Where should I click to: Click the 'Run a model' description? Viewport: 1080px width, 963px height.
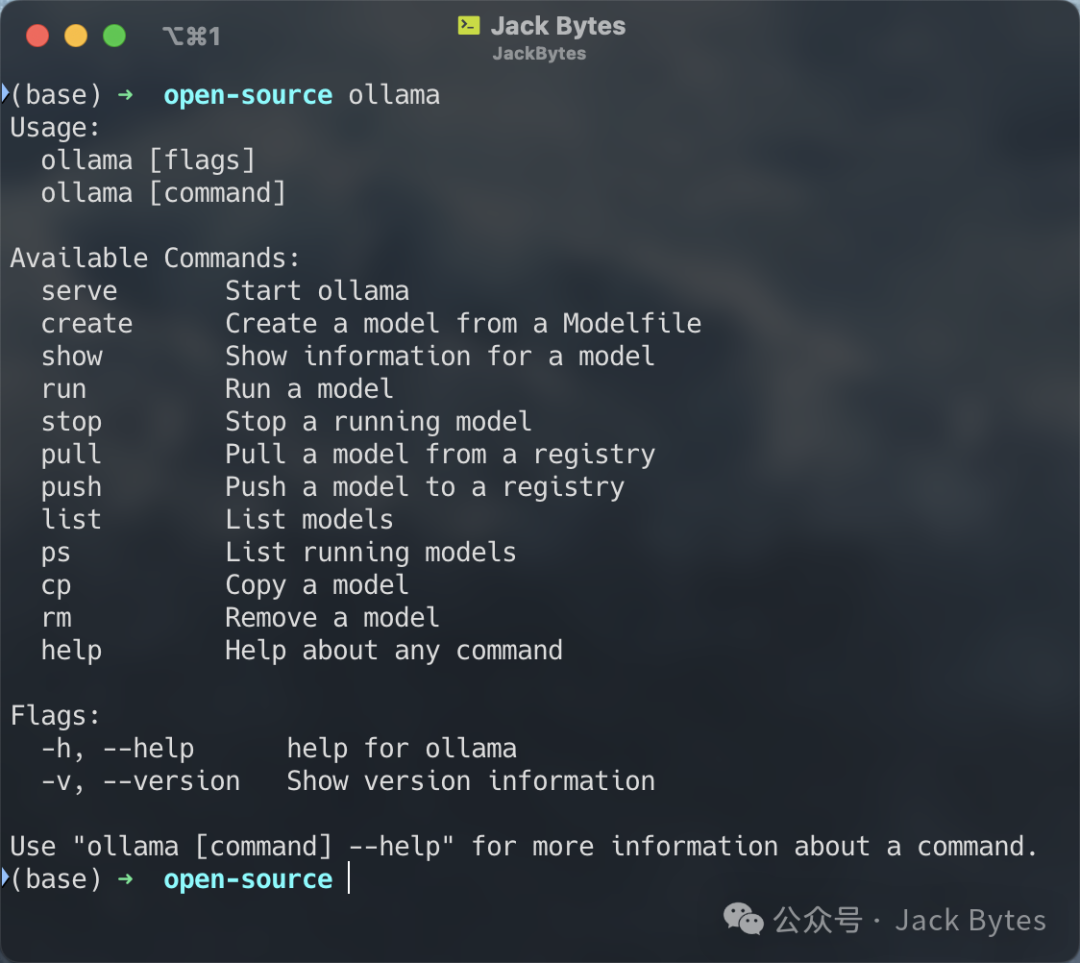pyautogui.click(x=309, y=389)
